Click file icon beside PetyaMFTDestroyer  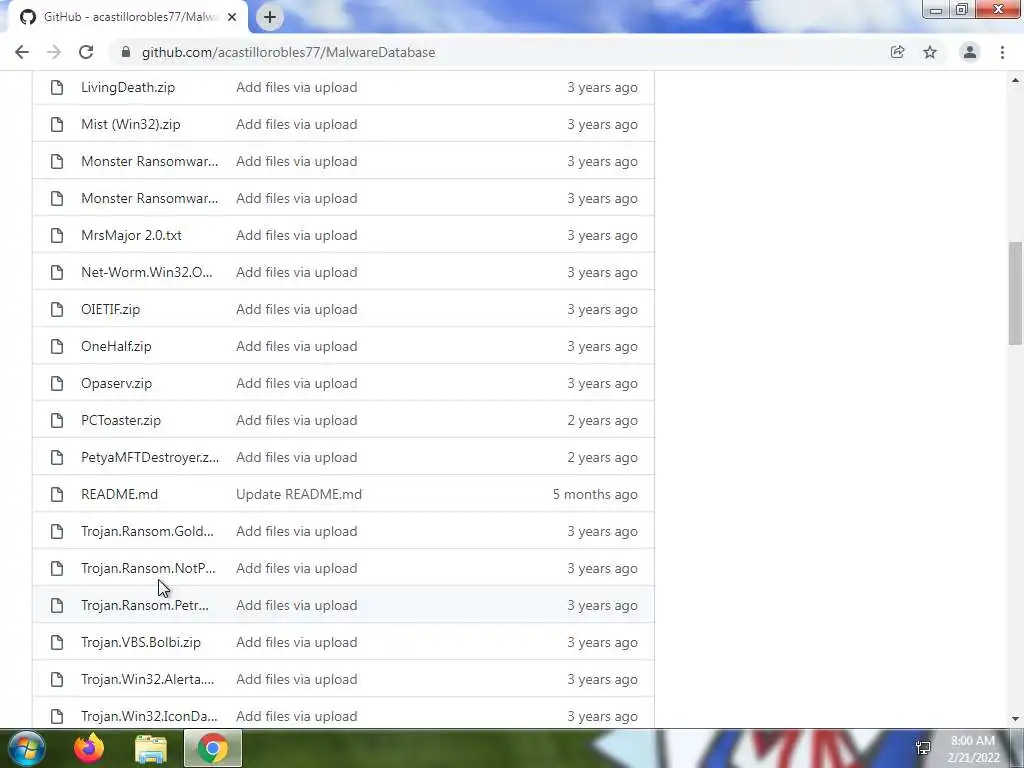[57, 457]
